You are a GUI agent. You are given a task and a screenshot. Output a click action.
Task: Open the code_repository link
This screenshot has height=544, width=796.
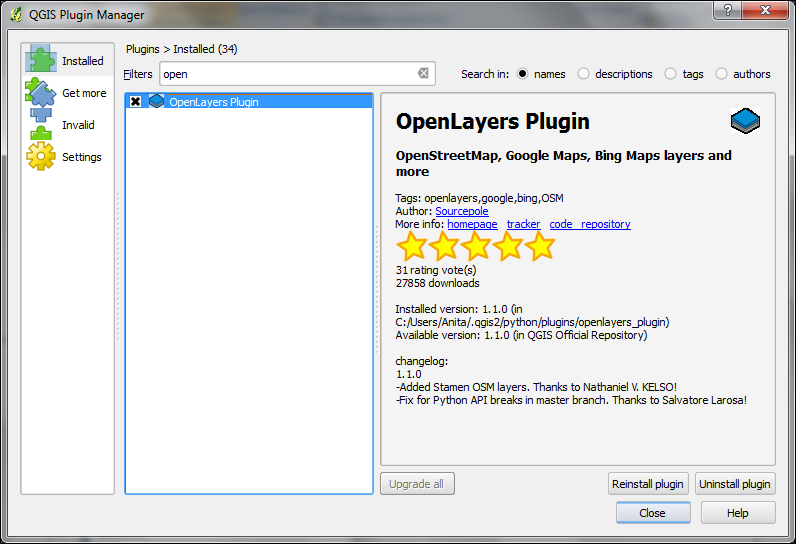click(x=590, y=224)
